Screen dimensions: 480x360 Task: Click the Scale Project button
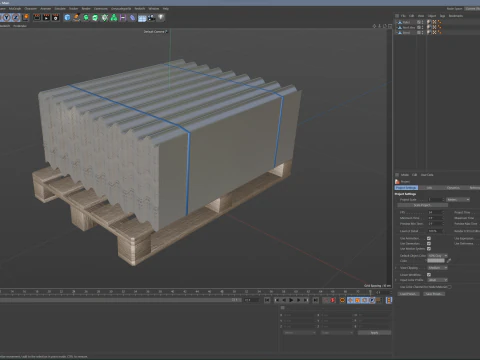coord(422,205)
